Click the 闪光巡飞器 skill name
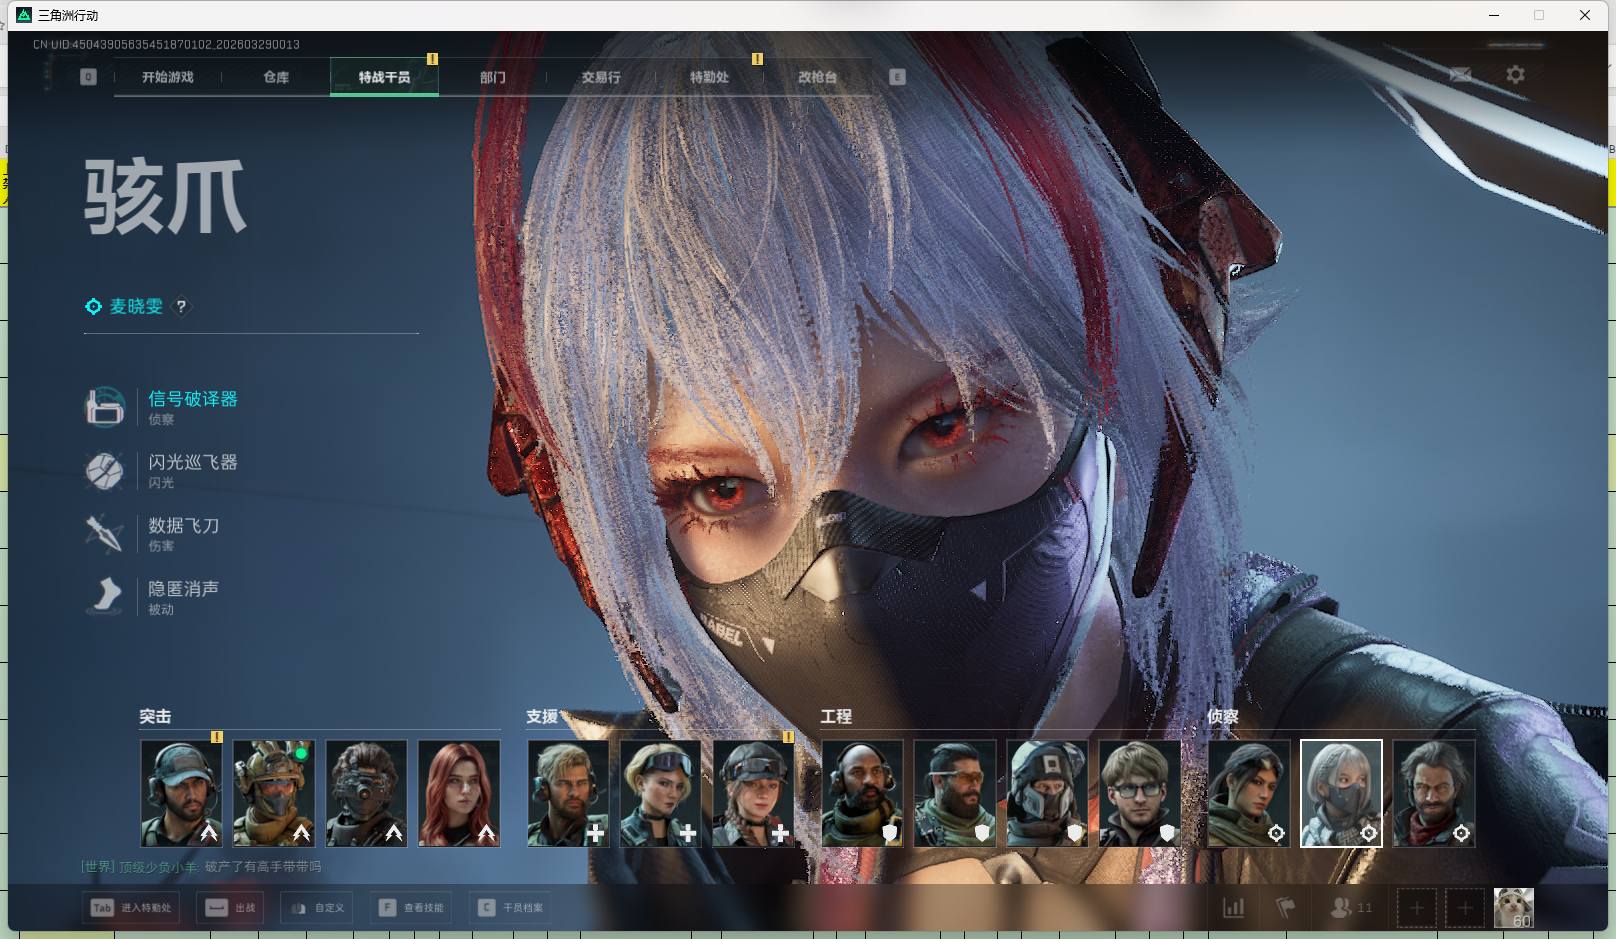Screen dimensions: 1616x939 (x=193, y=462)
